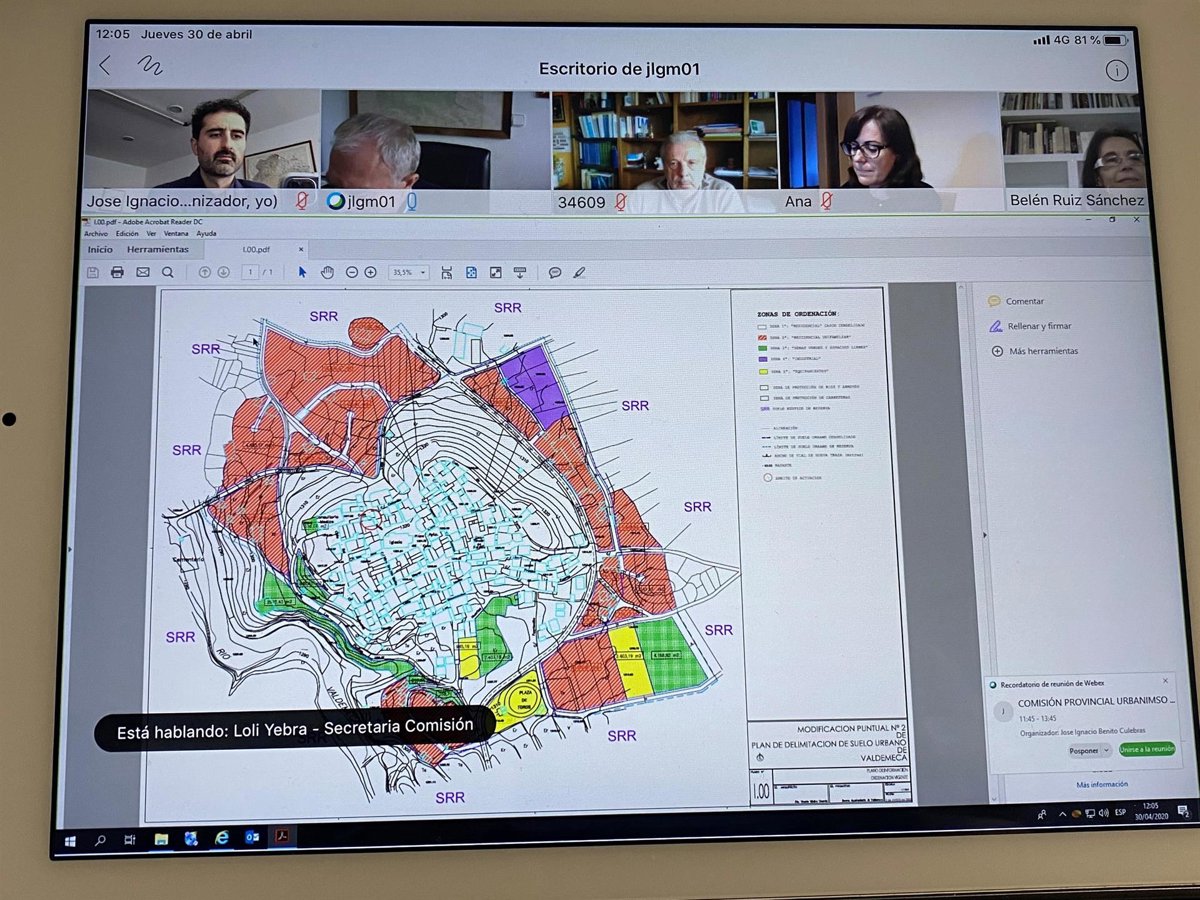This screenshot has height=900, width=1200.
Task: Unmute participant 34609's microphone
Action: click(x=620, y=202)
